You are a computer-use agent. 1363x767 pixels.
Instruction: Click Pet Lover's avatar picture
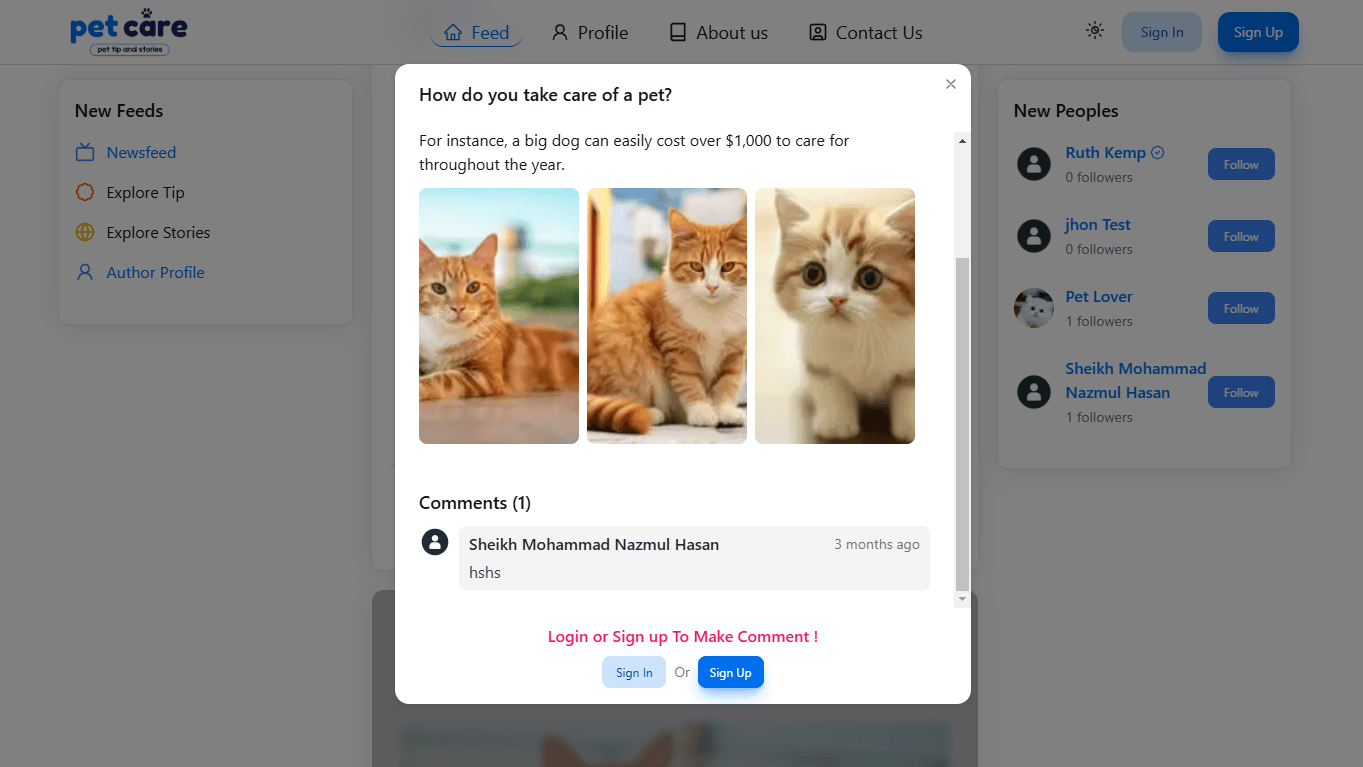click(x=1034, y=308)
